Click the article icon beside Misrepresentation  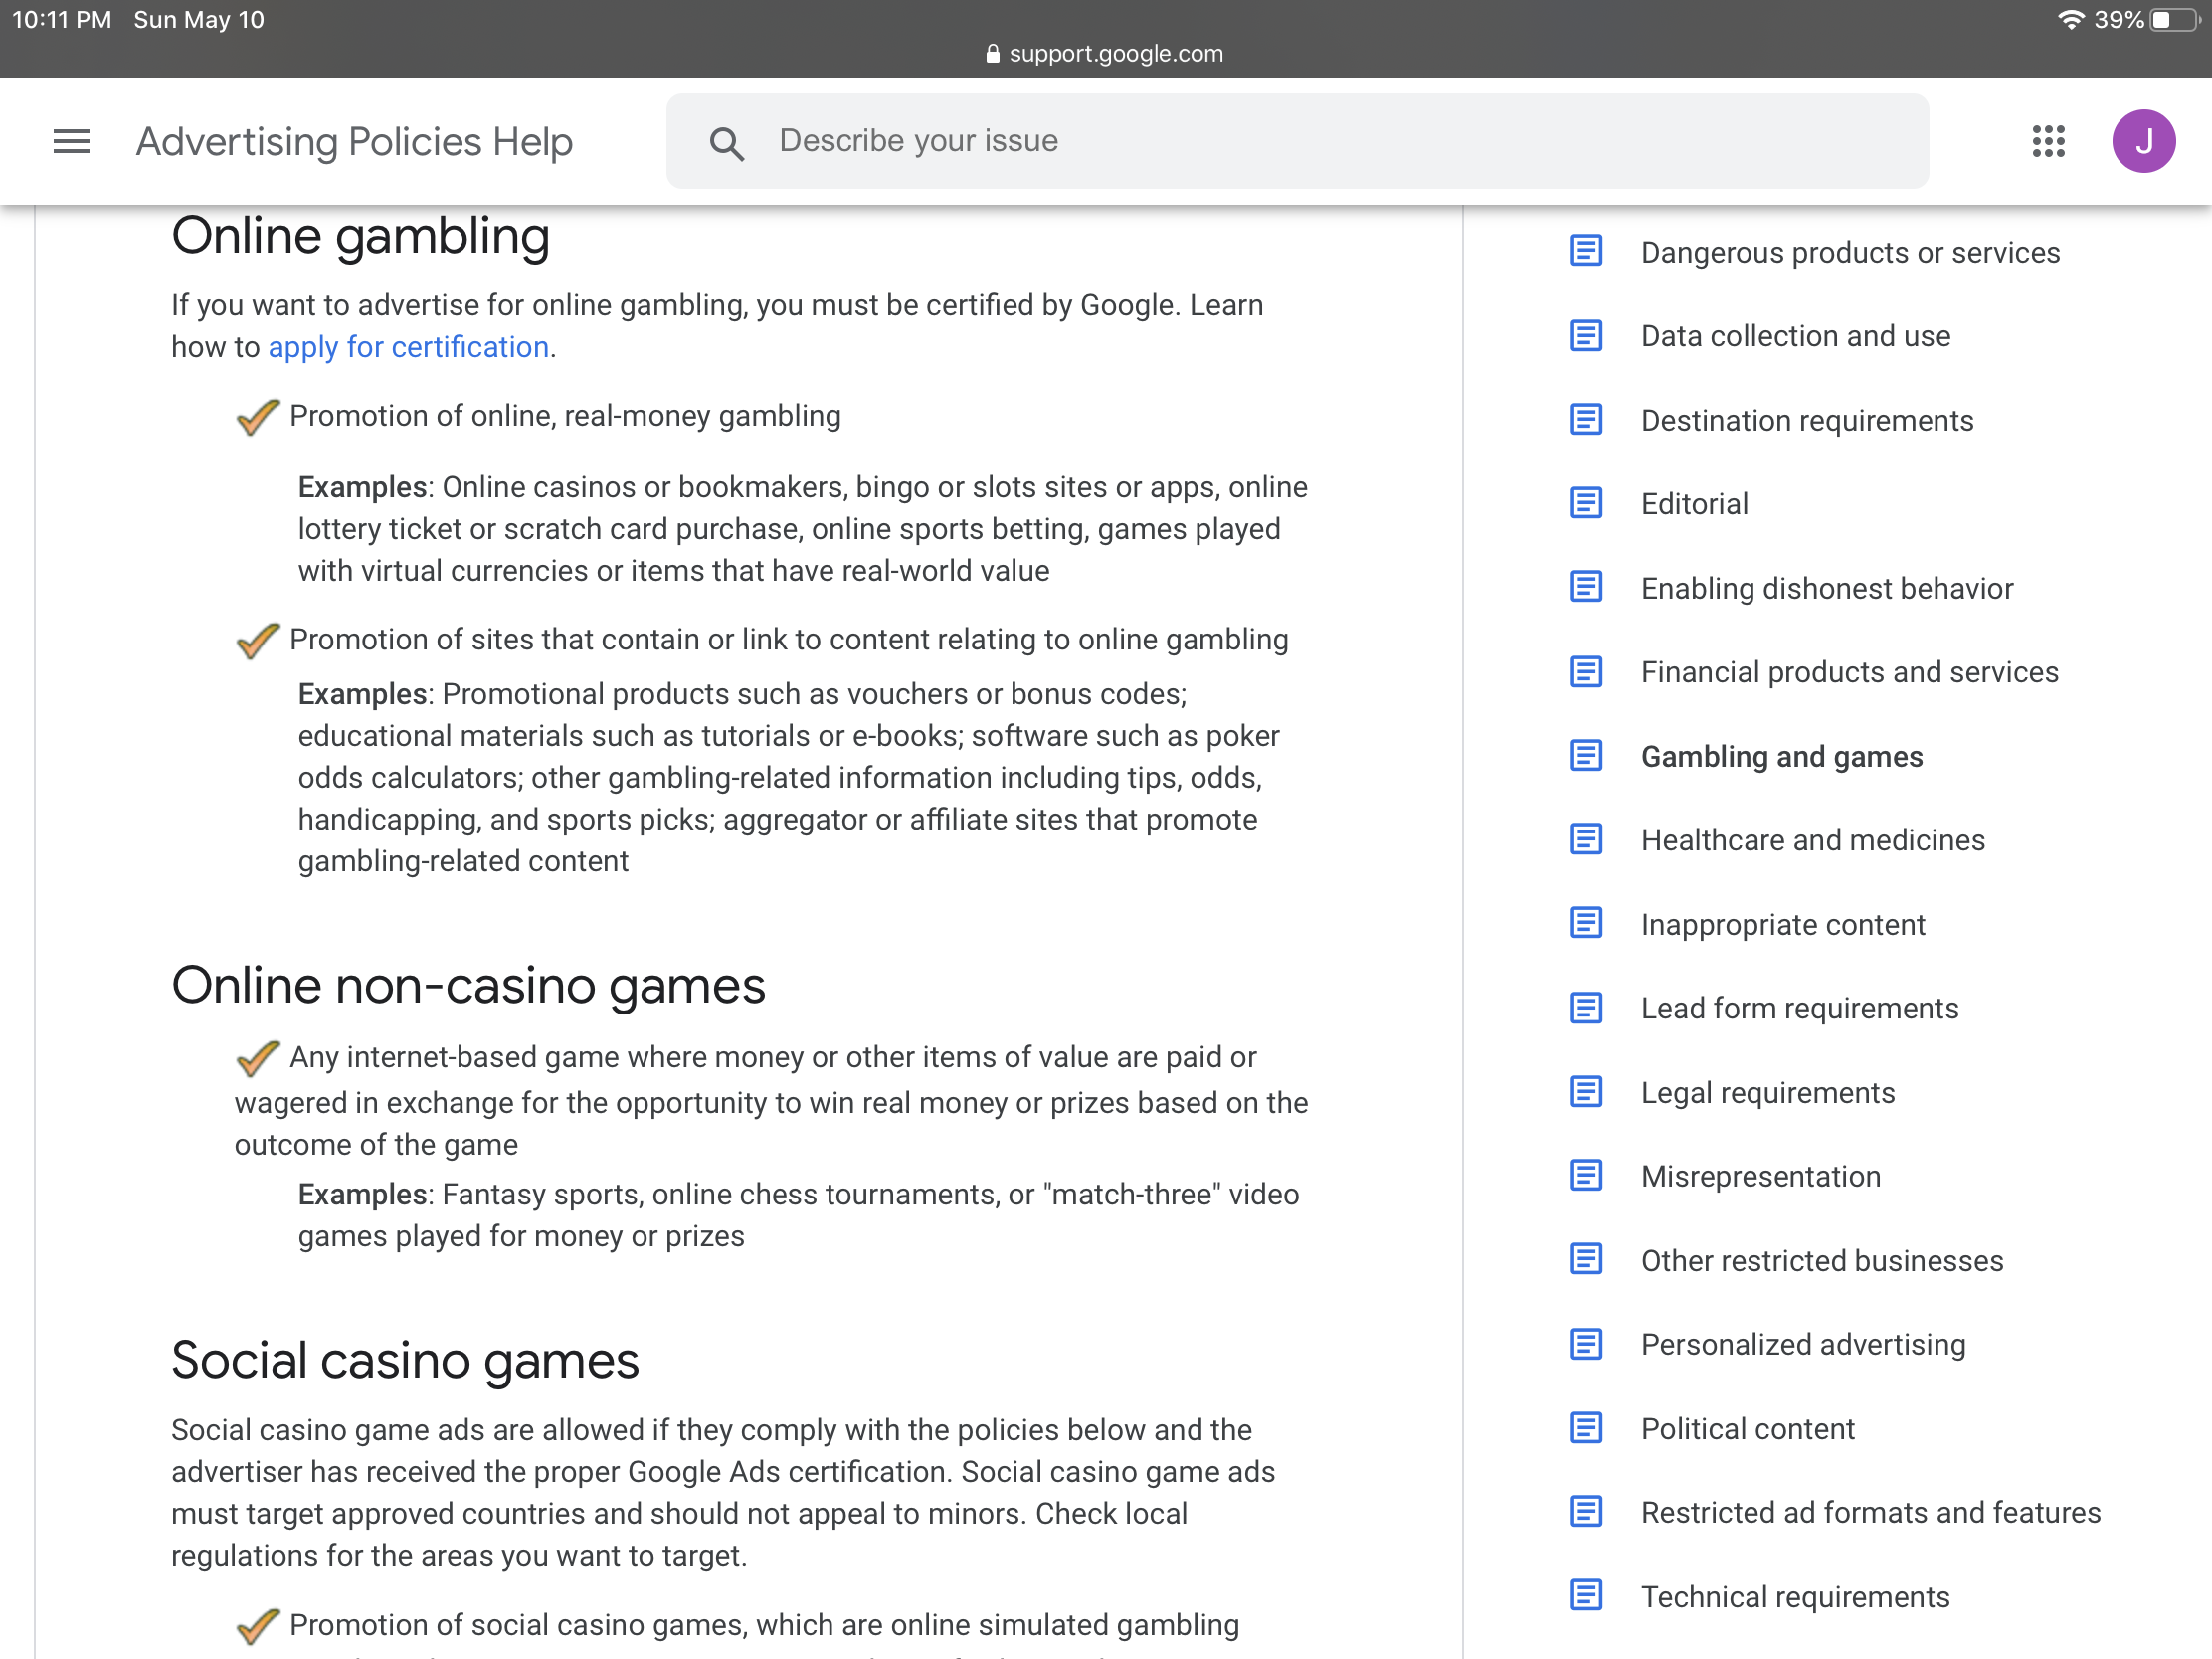tap(1585, 1176)
